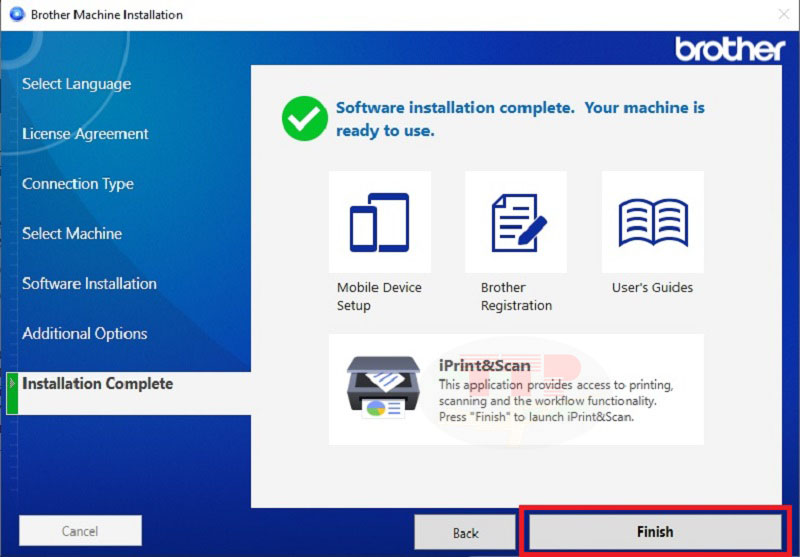Jump to the Select Machine step
This screenshot has height=557, width=800.
72,234
